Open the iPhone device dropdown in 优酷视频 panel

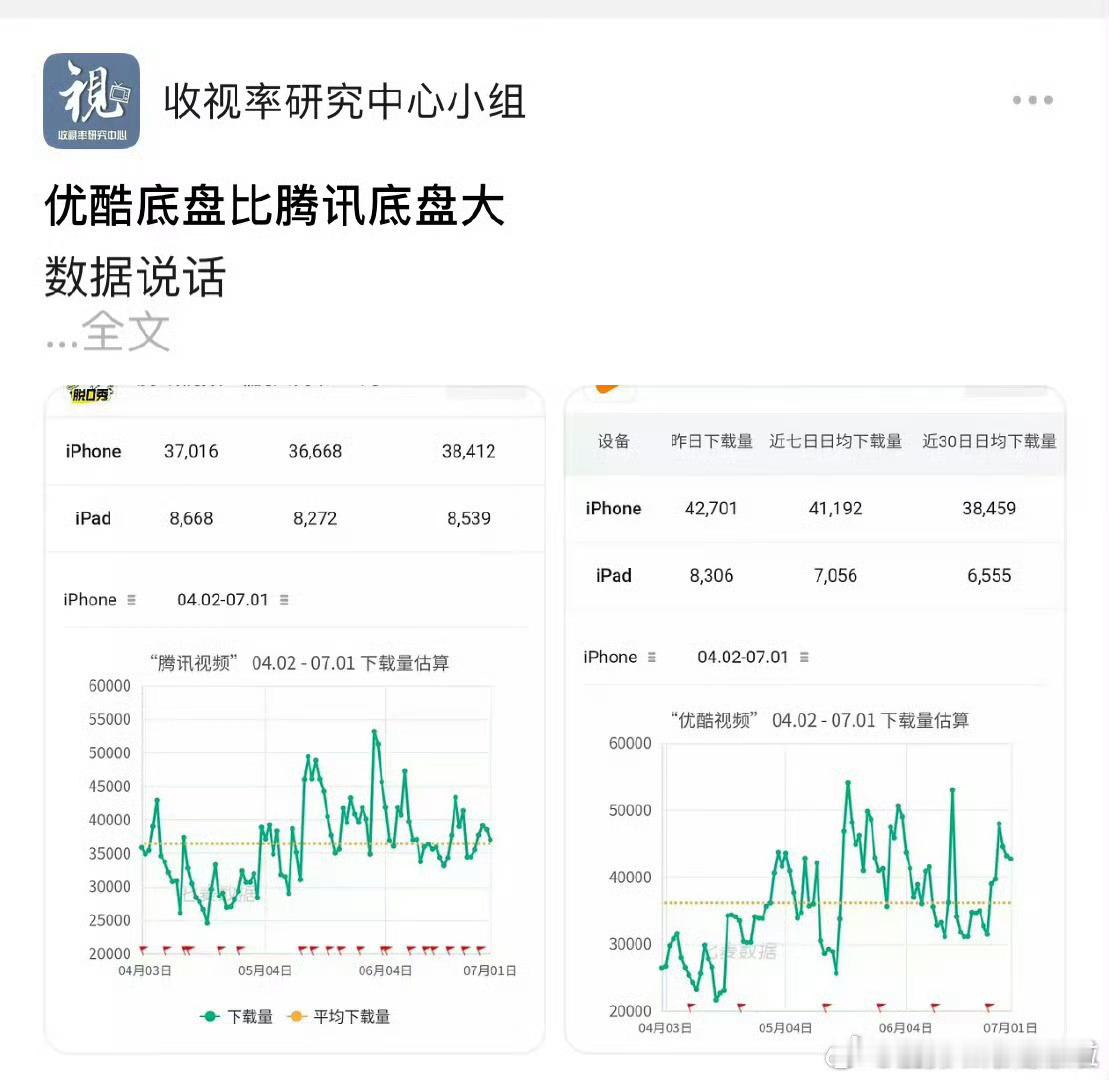[620, 657]
